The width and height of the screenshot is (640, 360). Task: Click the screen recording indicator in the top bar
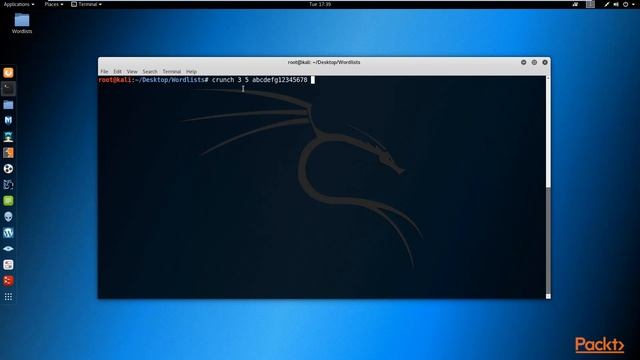[575, 4]
